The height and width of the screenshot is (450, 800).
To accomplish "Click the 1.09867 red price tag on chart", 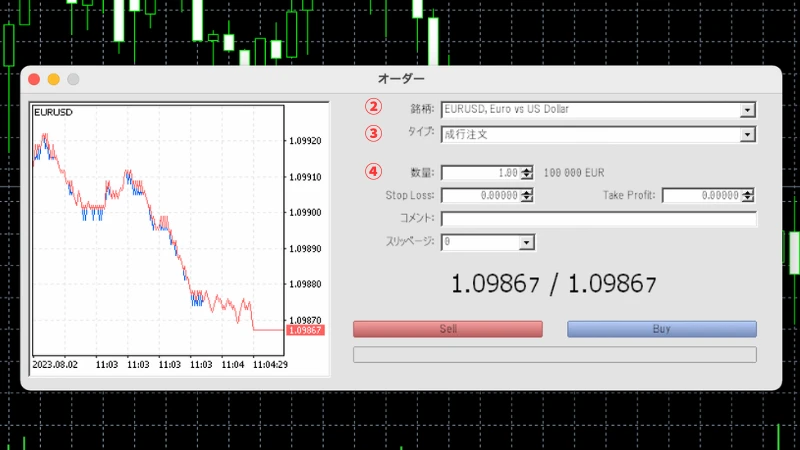I will [x=305, y=330].
